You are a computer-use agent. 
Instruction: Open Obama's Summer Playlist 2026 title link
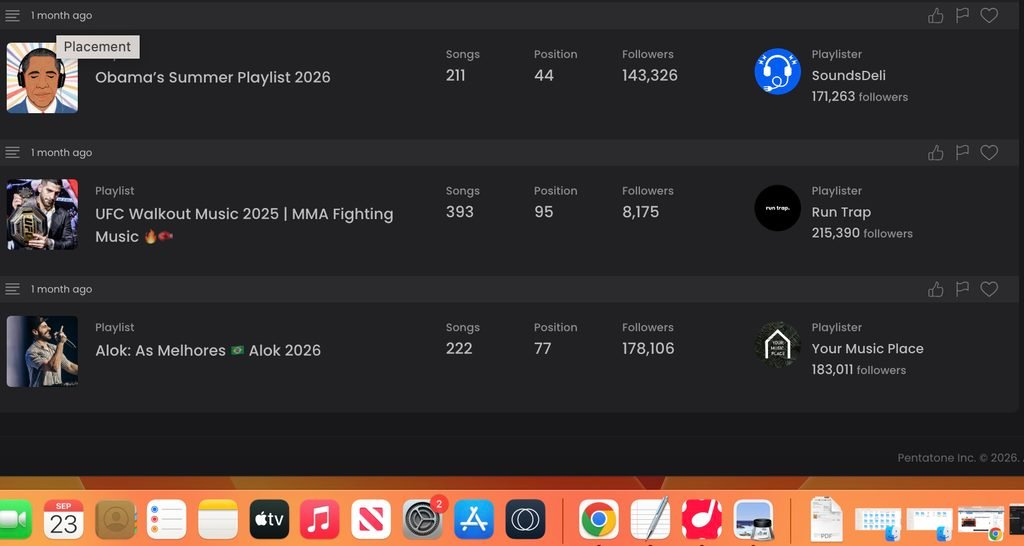(213, 77)
